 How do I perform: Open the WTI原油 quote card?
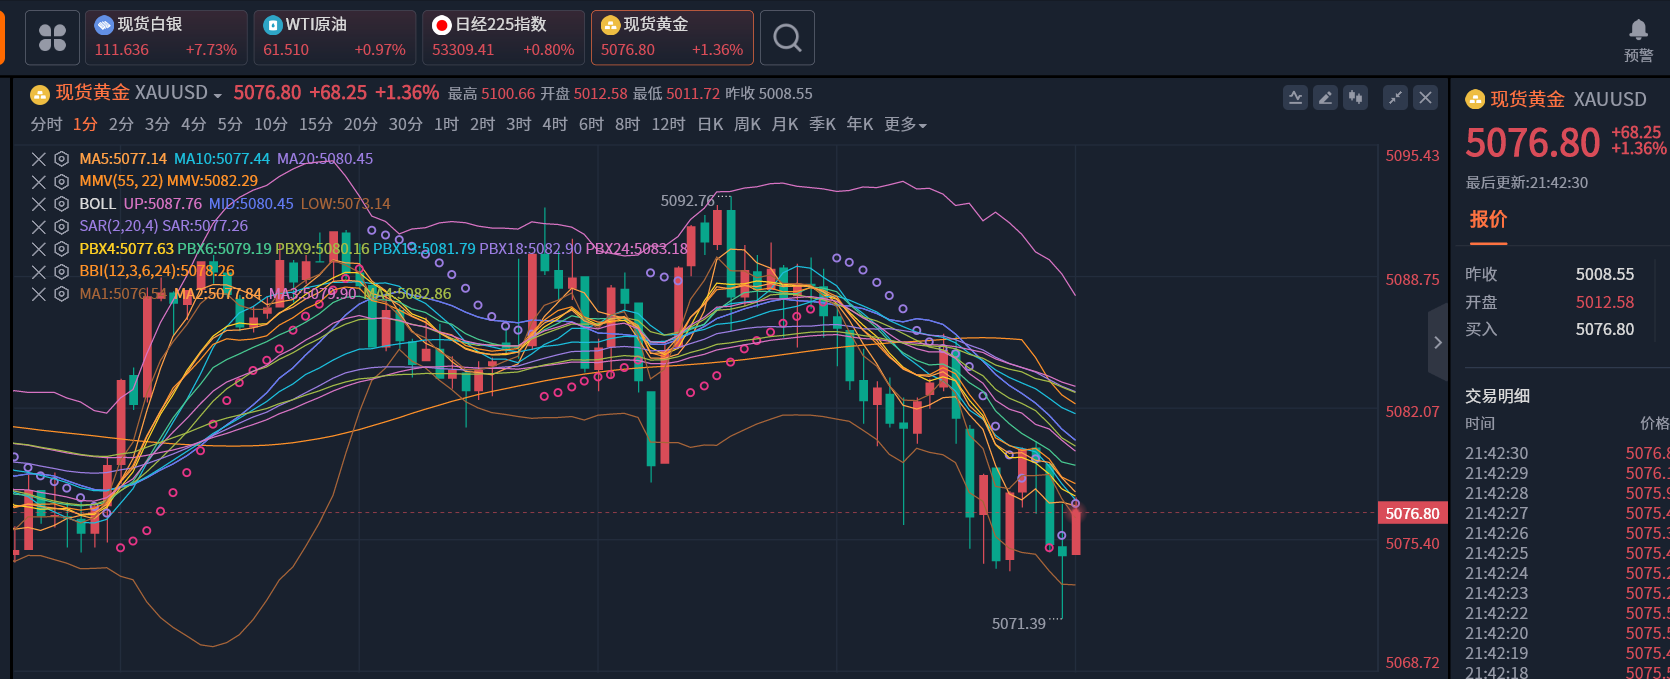coord(334,38)
